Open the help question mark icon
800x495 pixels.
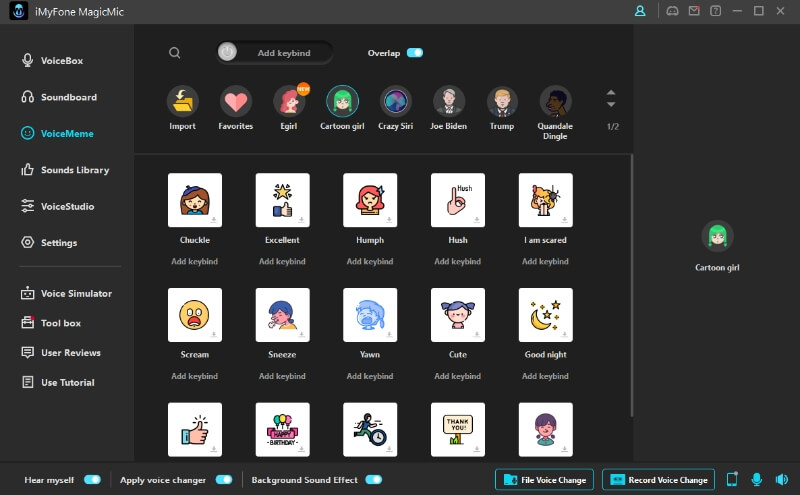[x=715, y=11]
